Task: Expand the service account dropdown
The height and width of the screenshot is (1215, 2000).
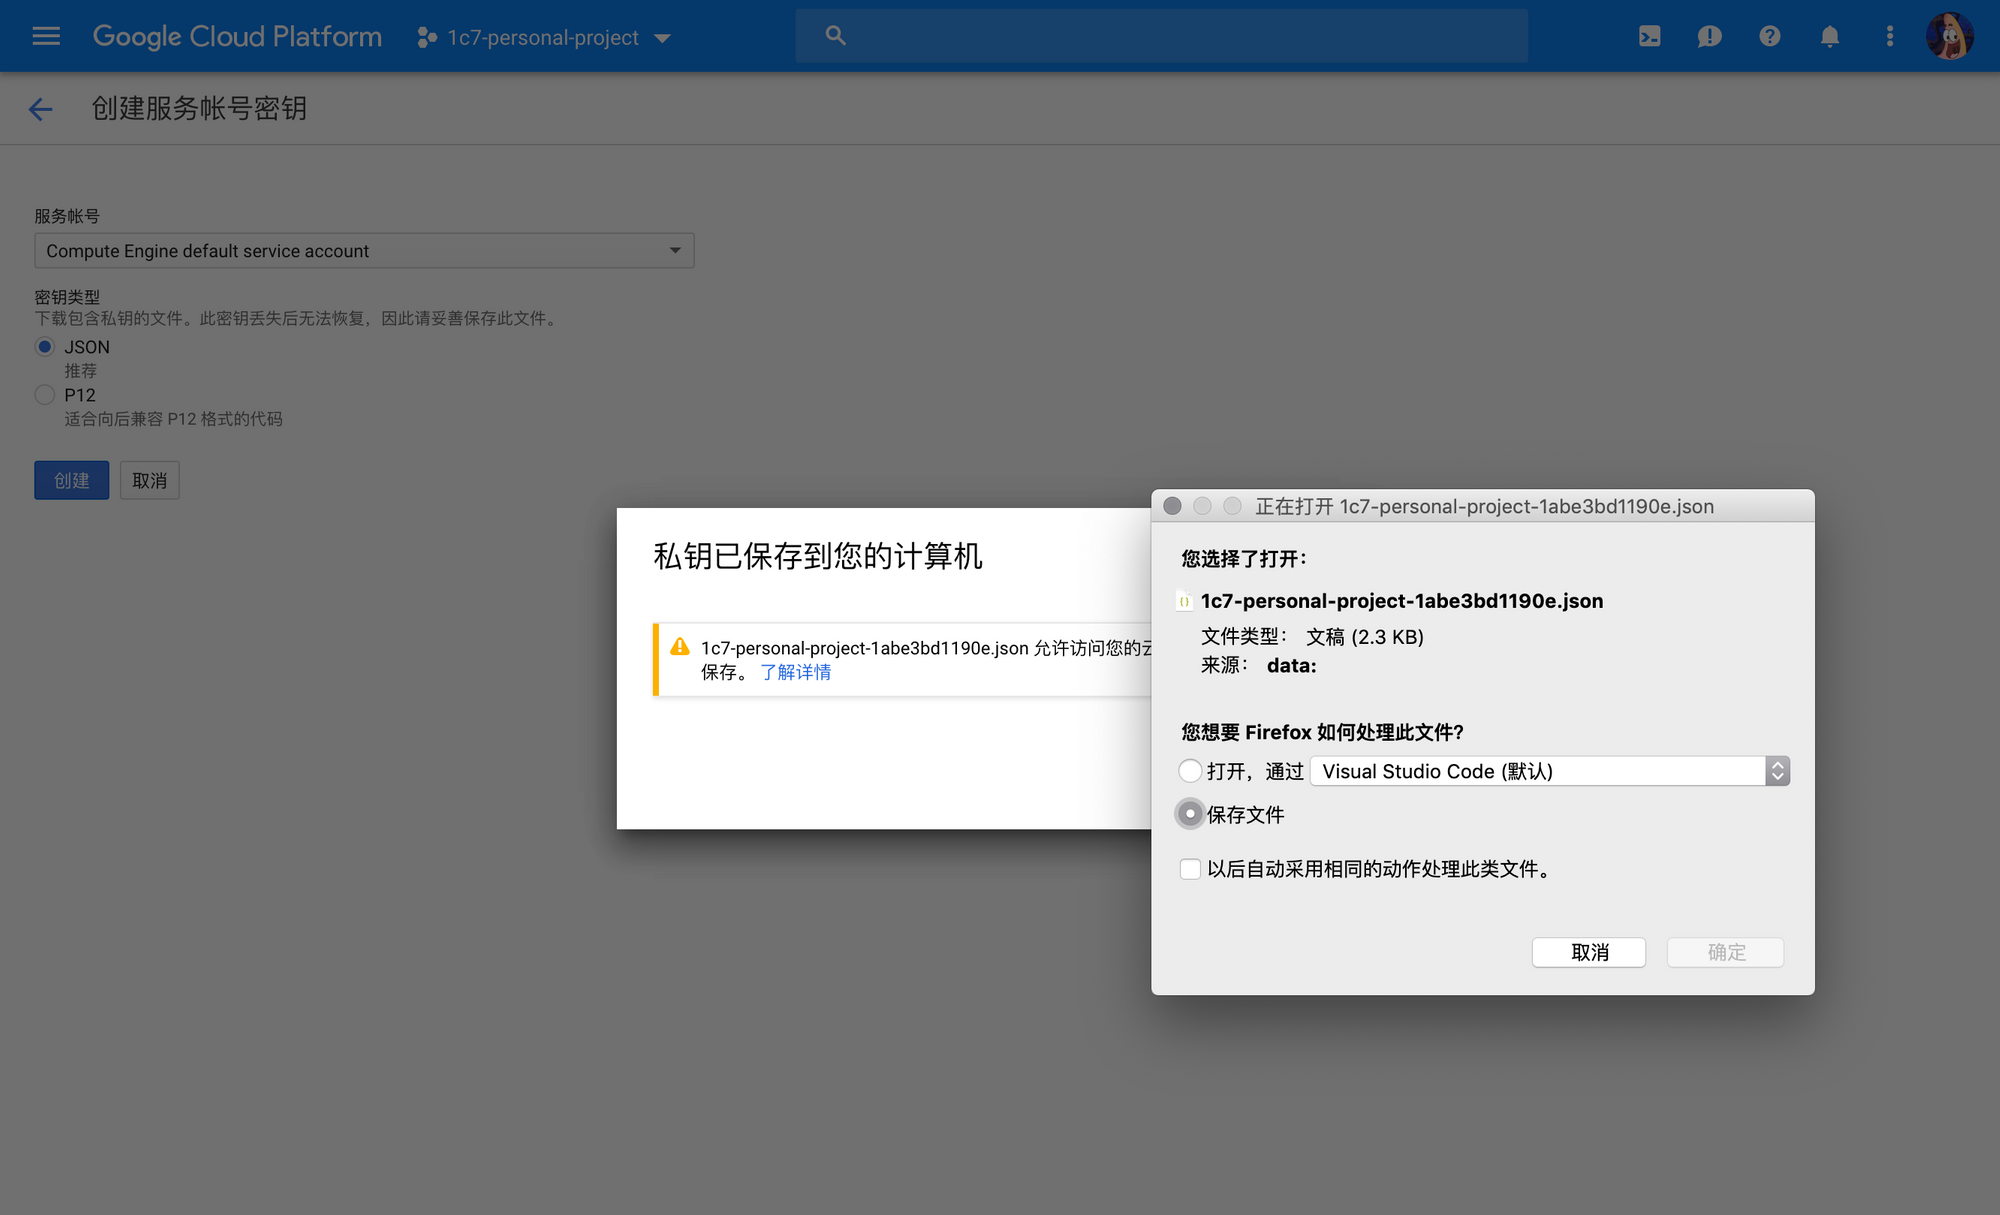Action: point(364,251)
